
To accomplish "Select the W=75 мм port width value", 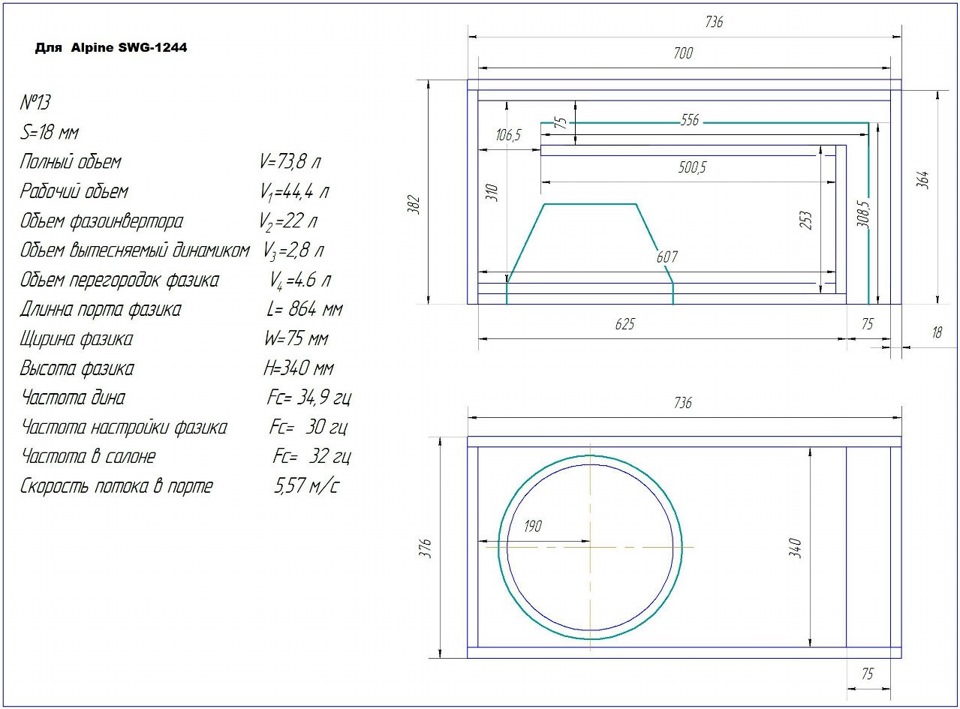I will 290,339.
